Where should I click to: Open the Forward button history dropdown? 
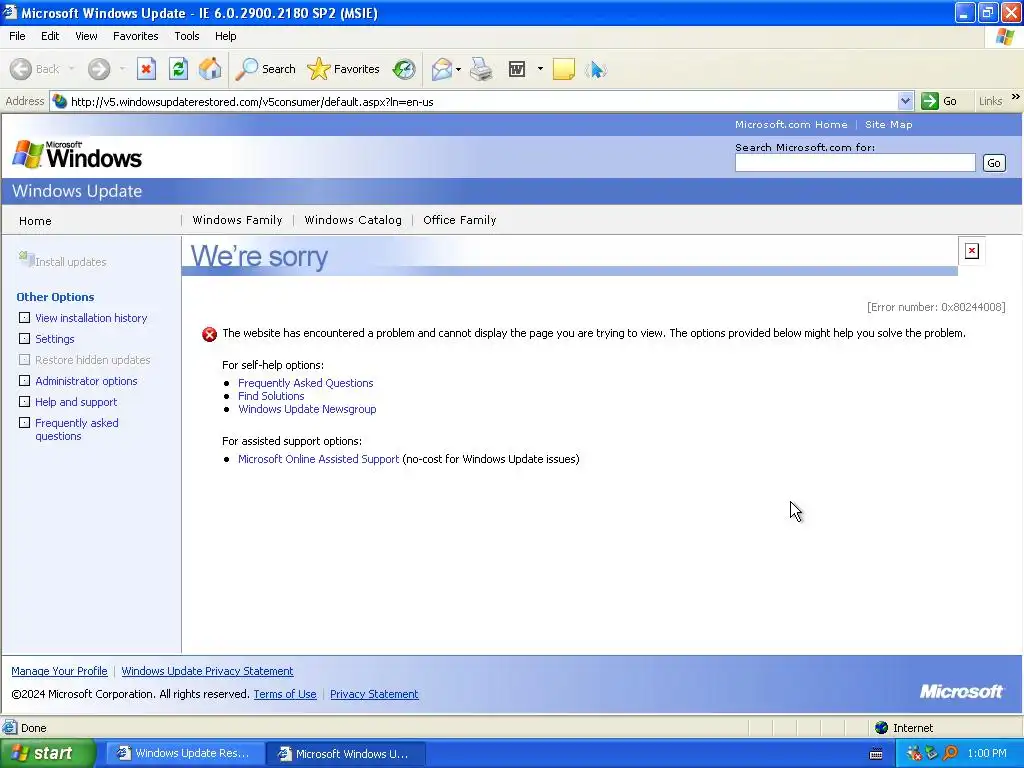tap(122, 69)
